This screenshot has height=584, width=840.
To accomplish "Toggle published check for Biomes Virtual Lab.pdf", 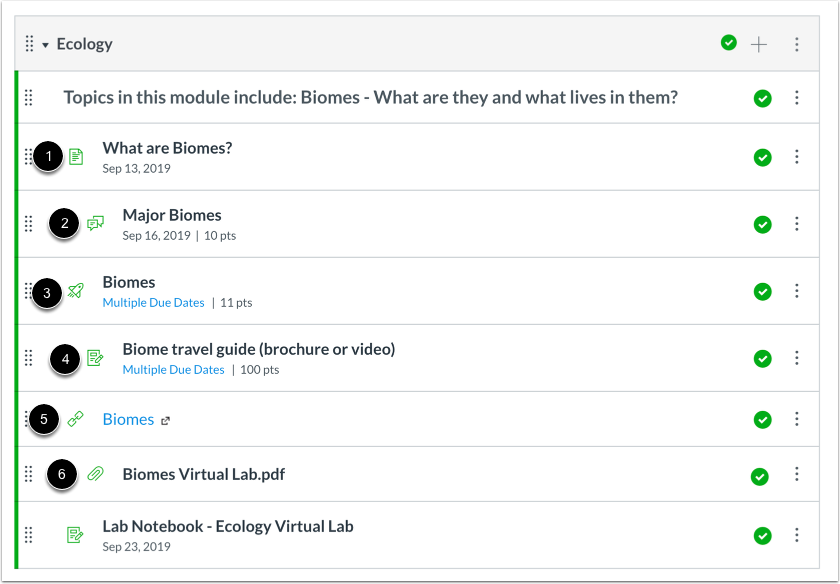I will click(760, 476).
